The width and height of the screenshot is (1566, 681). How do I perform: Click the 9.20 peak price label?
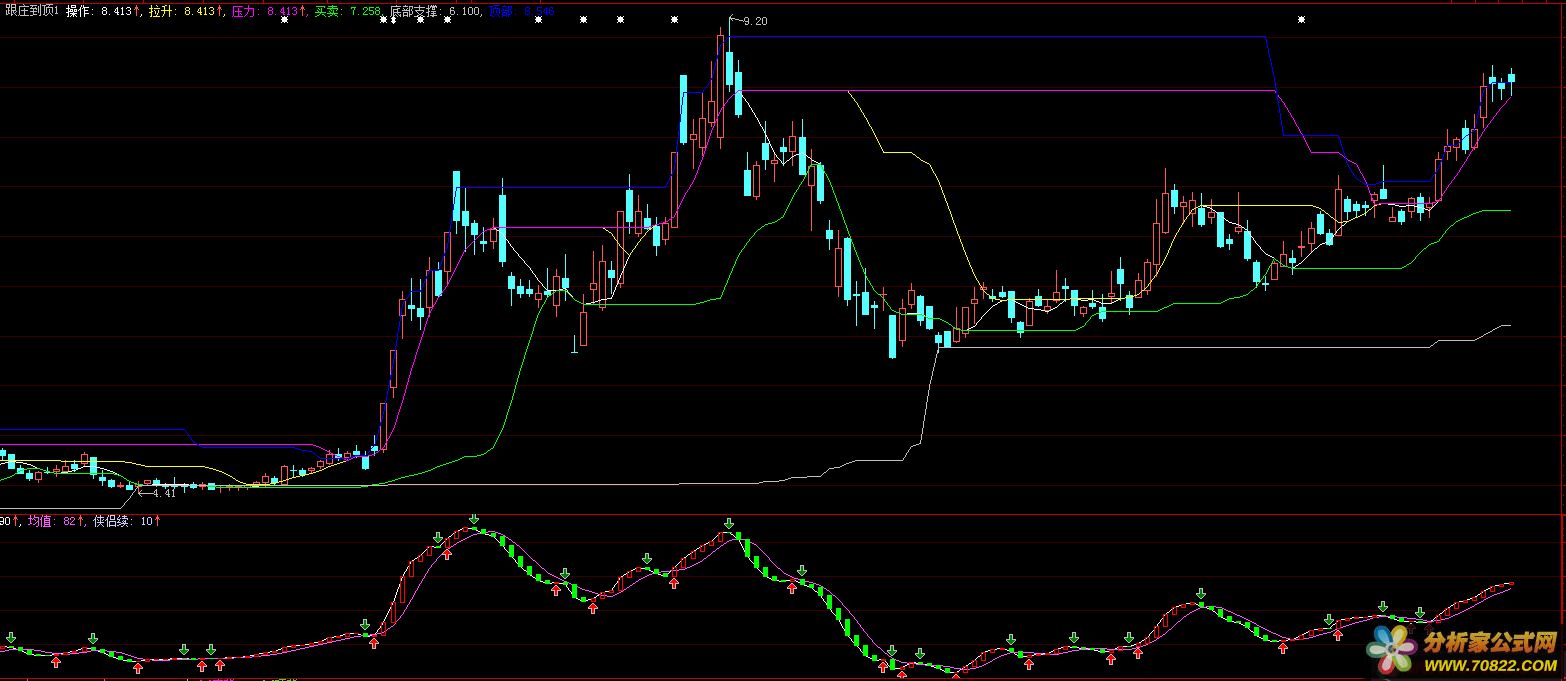(x=755, y=21)
